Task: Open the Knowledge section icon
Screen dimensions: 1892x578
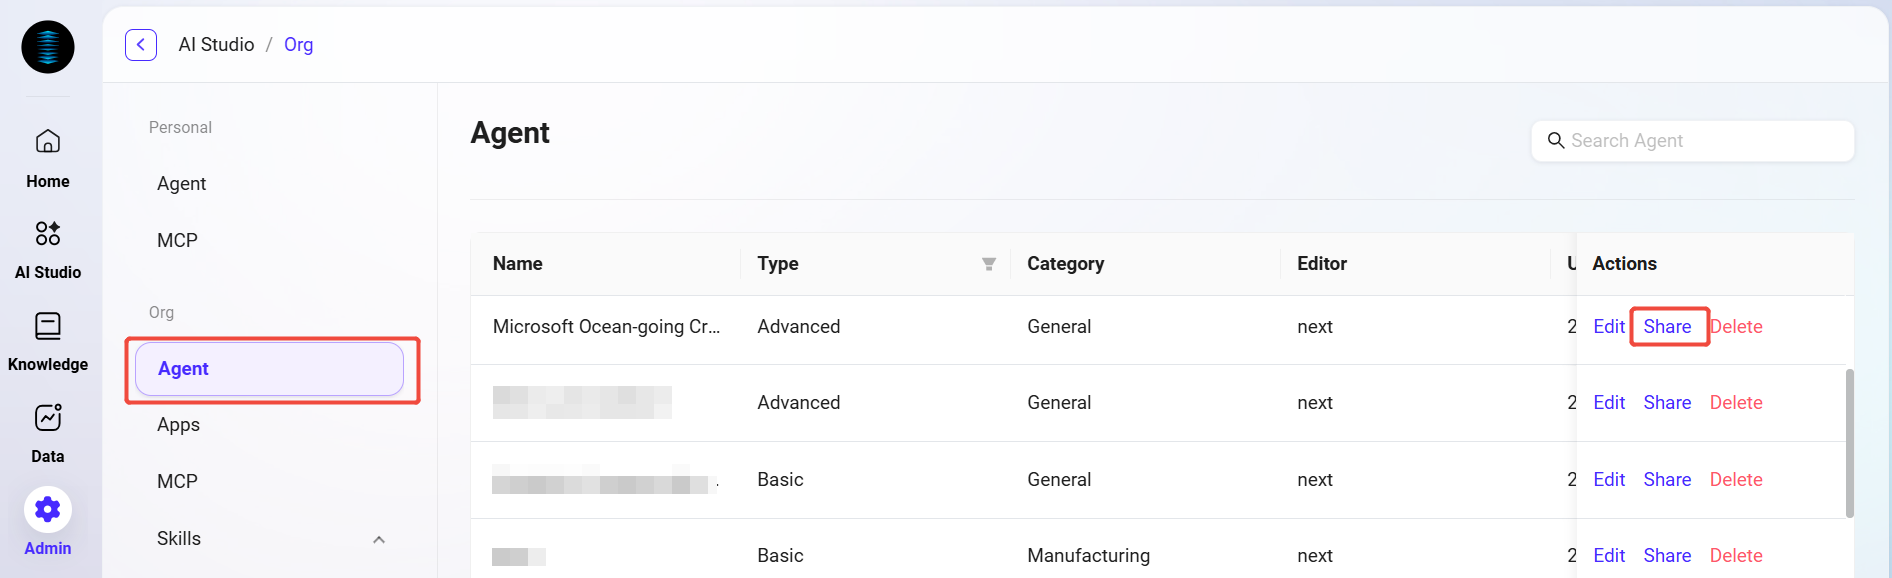Action: pyautogui.click(x=48, y=326)
